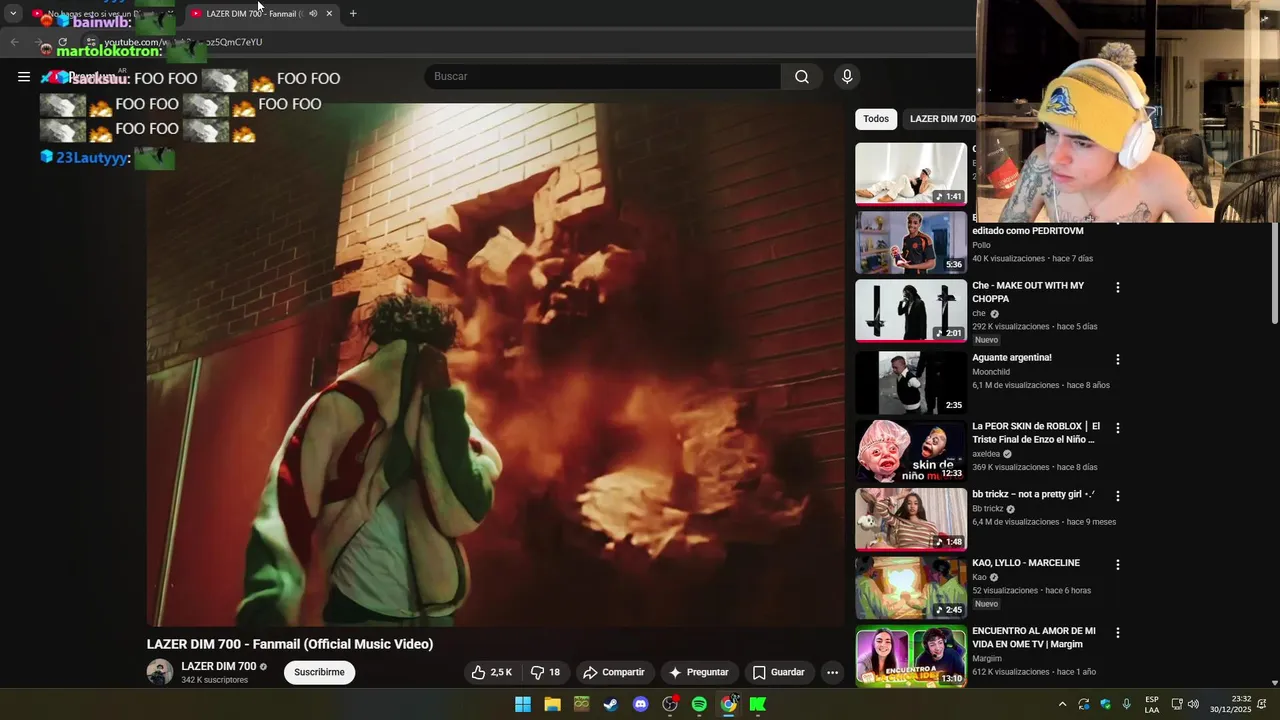Open the Aguante argentina! thumbnail
The image size is (1280, 720).
pyautogui.click(x=911, y=382)
